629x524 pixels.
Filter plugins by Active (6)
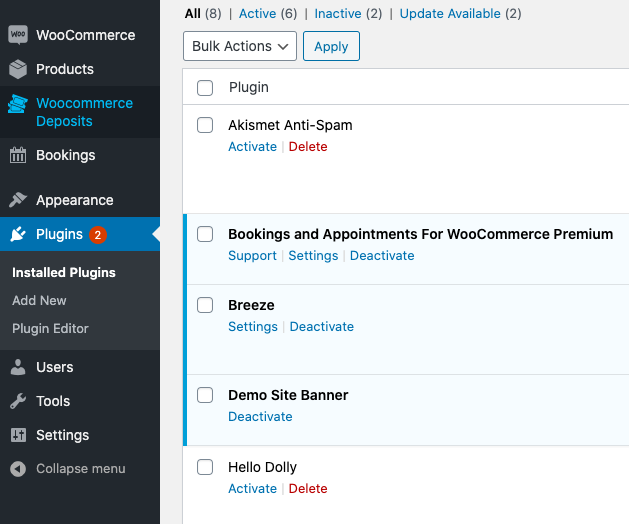(268, 14)
